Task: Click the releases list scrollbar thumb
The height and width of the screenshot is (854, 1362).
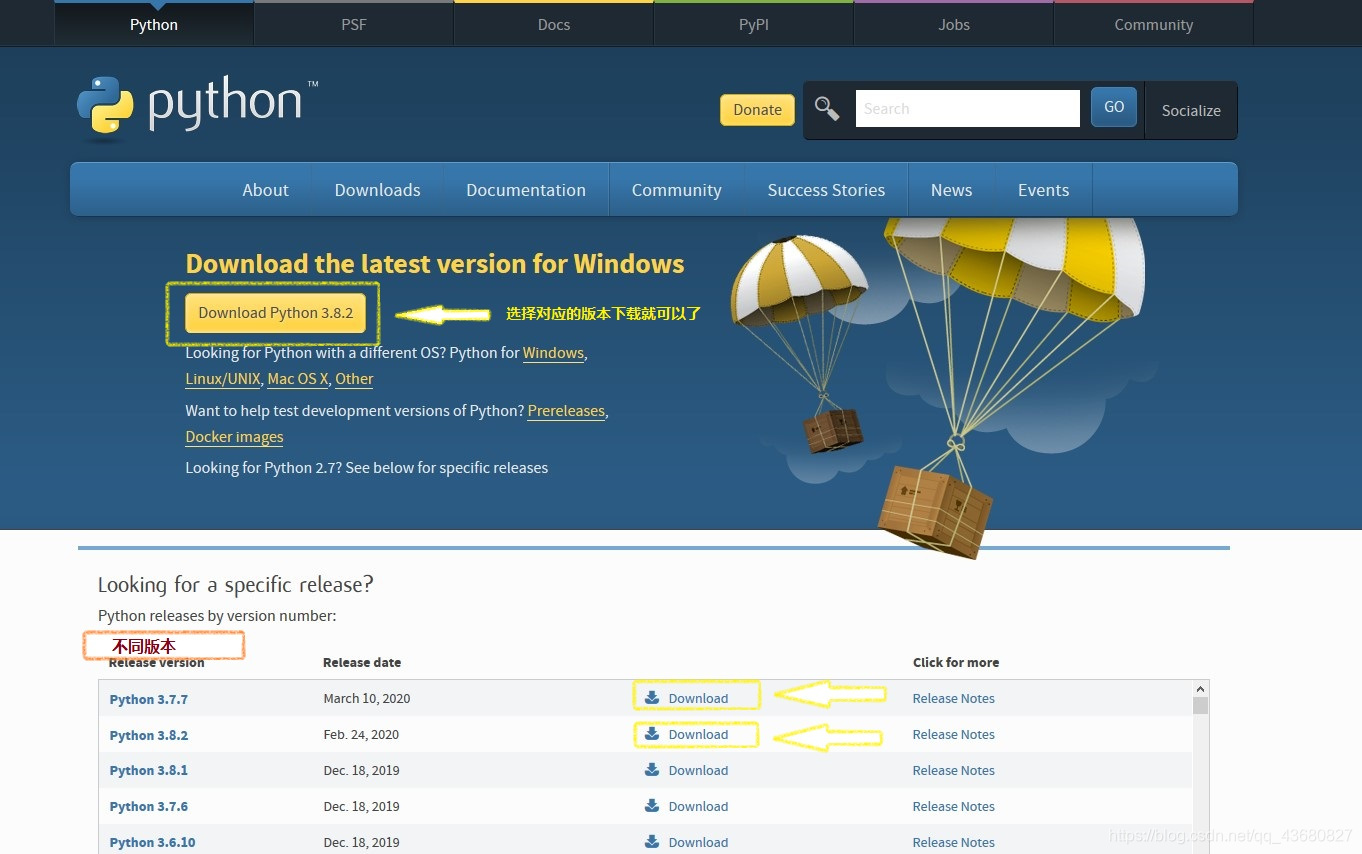Action: click(1200, 705)
